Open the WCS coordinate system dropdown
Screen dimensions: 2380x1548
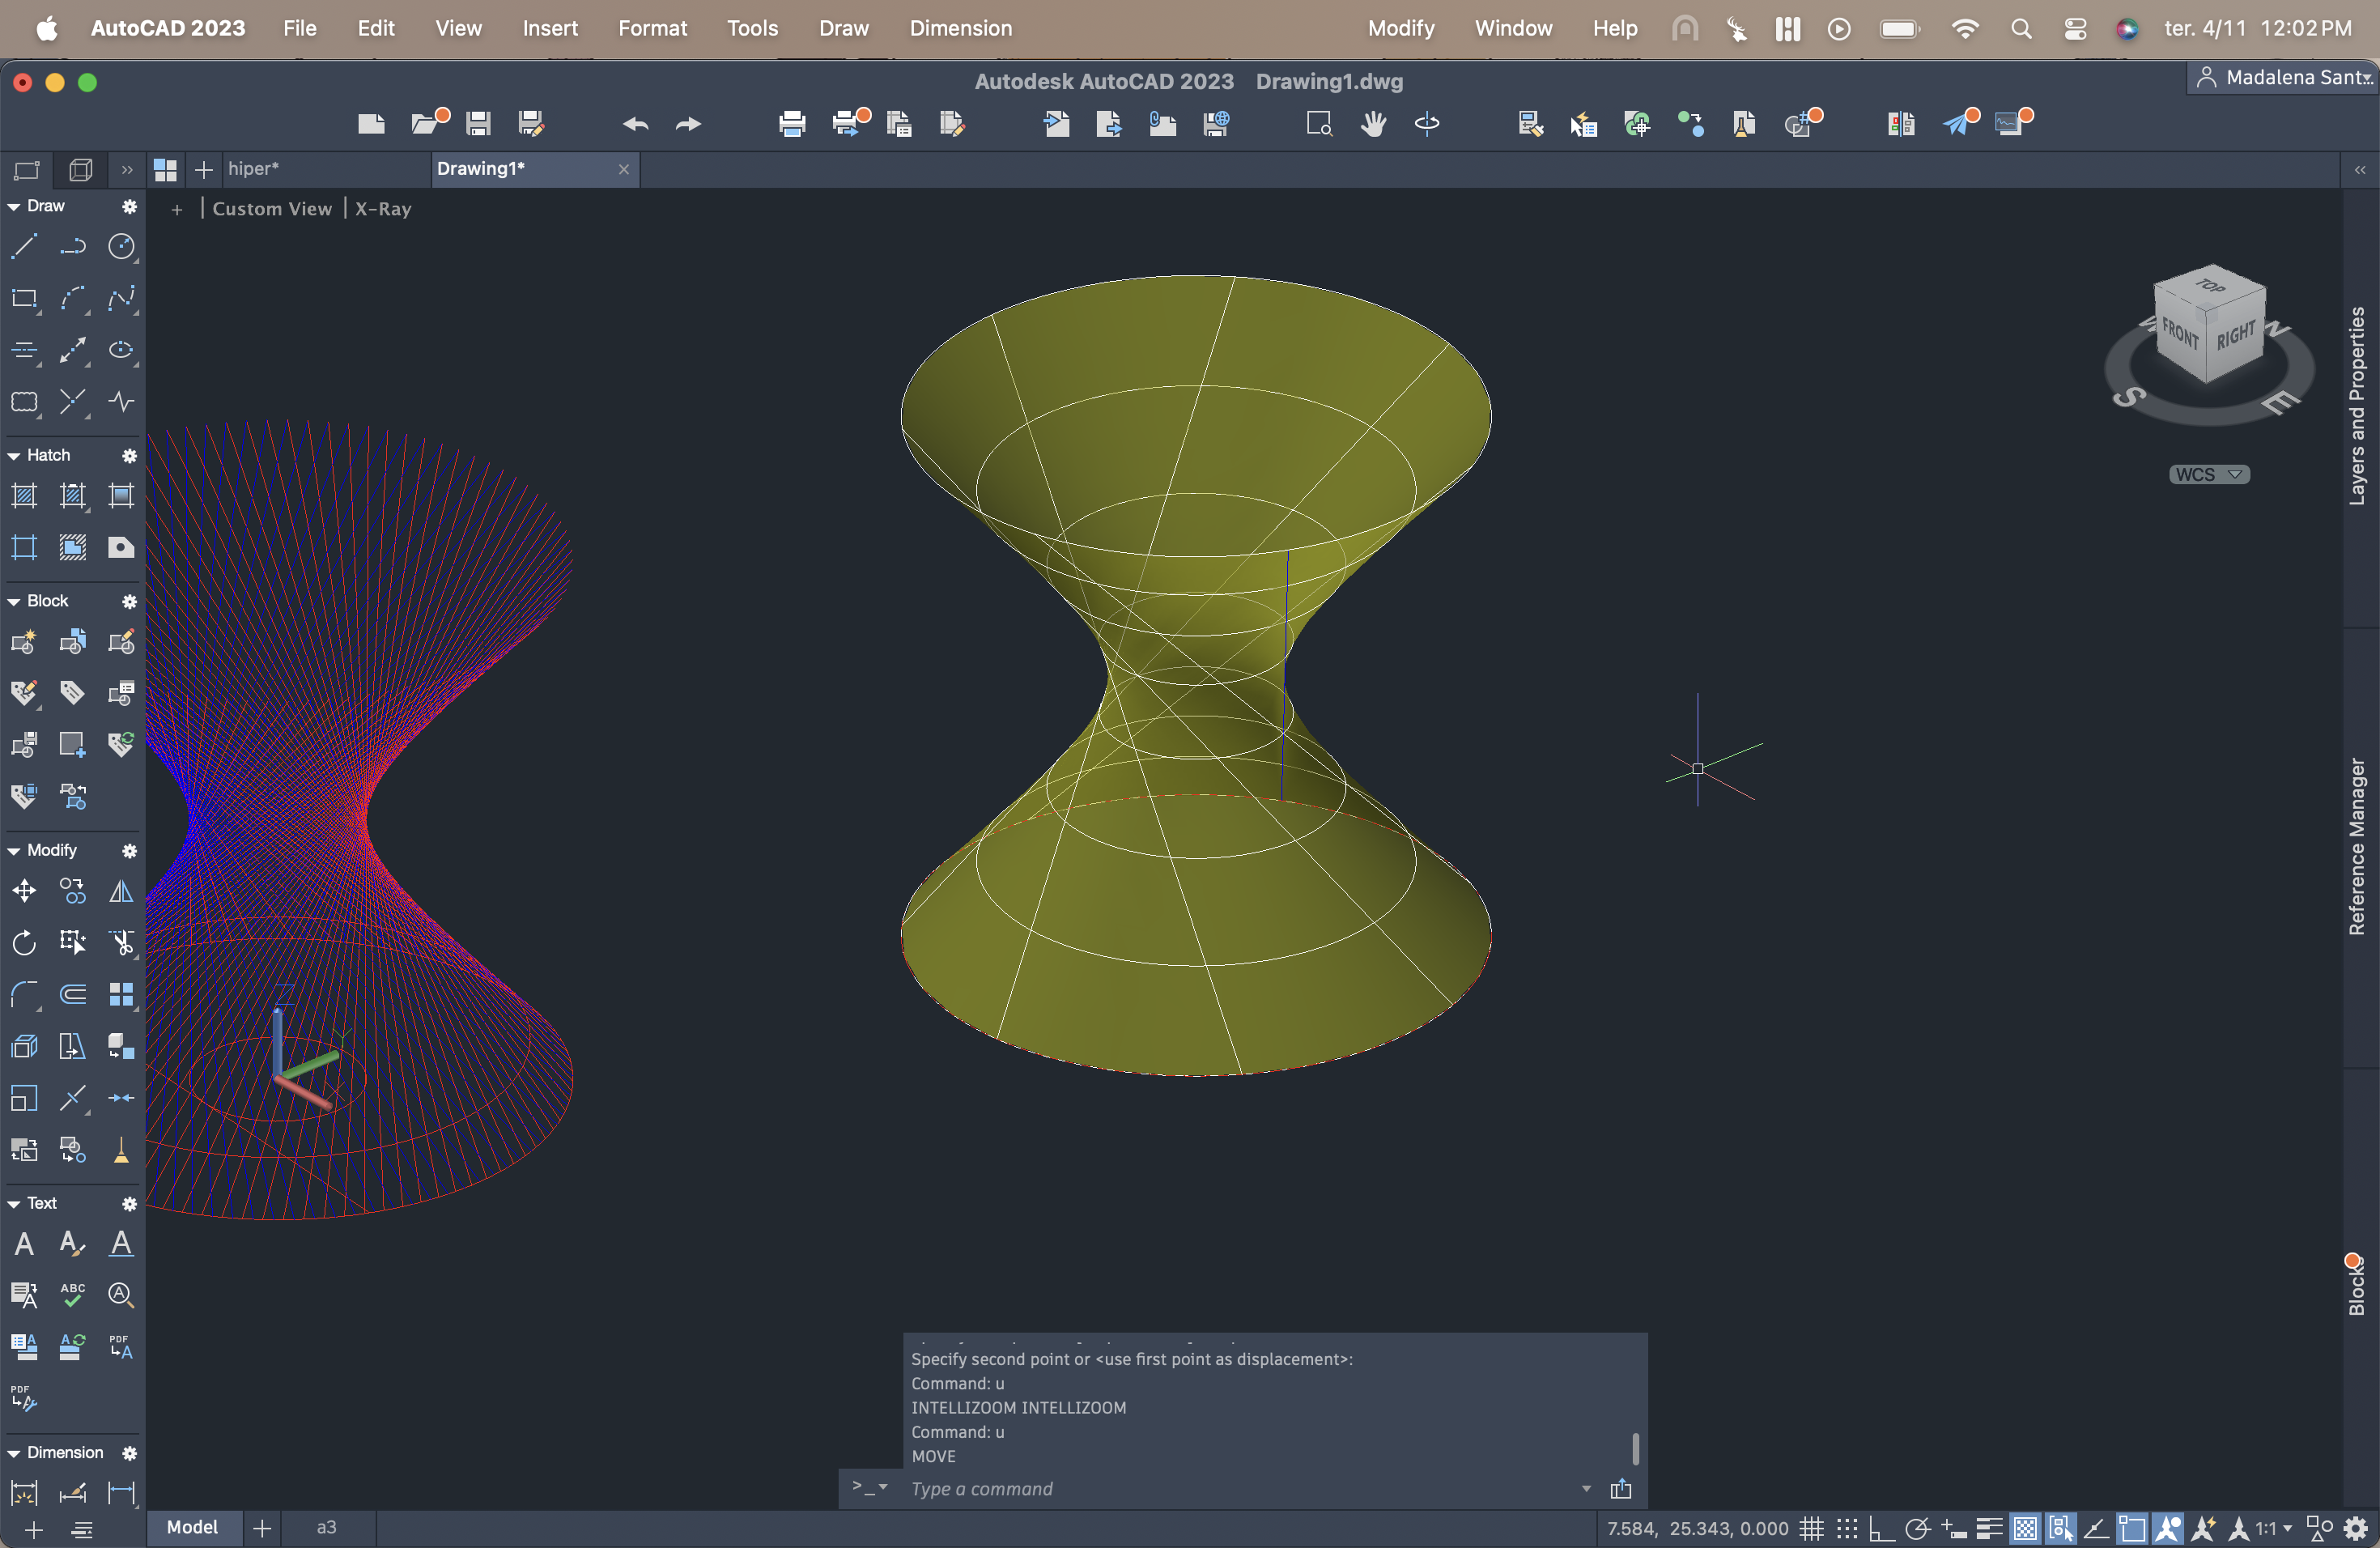[2209, 474]
